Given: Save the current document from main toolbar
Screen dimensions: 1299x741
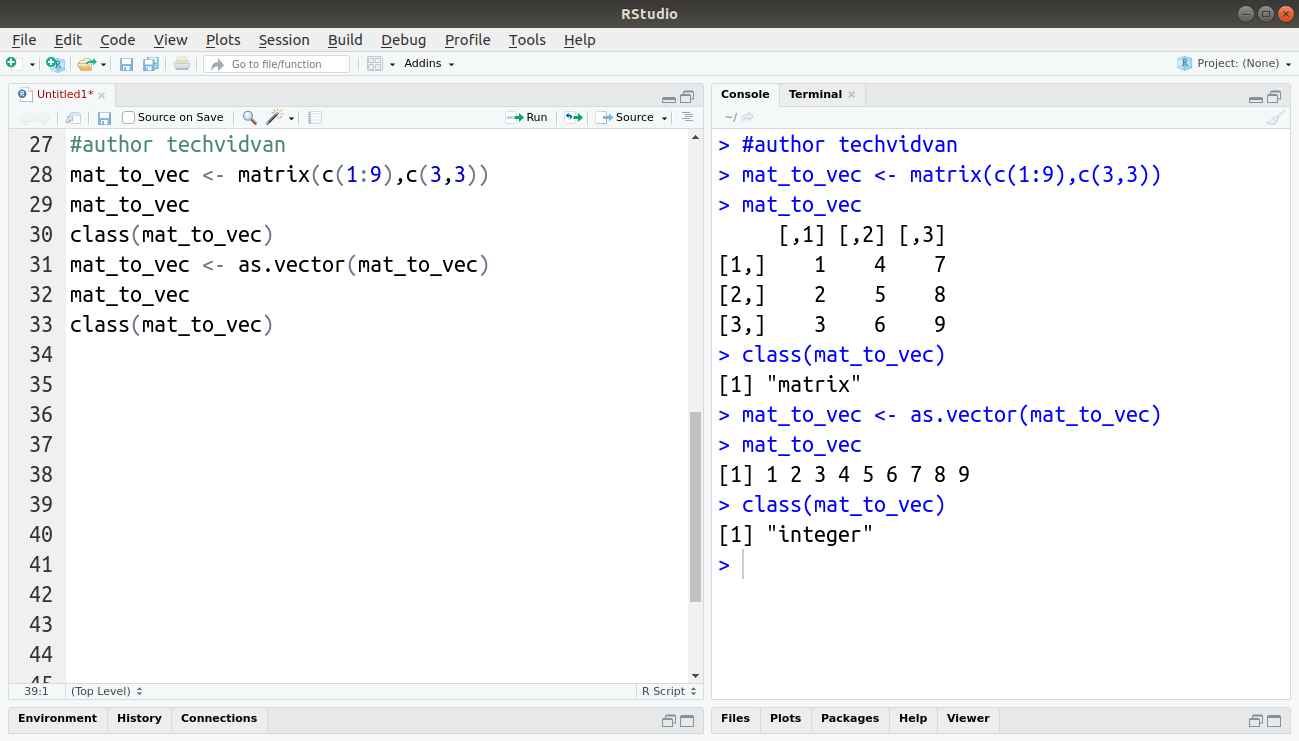Looking at the screenshot, I should coord(127,64).
